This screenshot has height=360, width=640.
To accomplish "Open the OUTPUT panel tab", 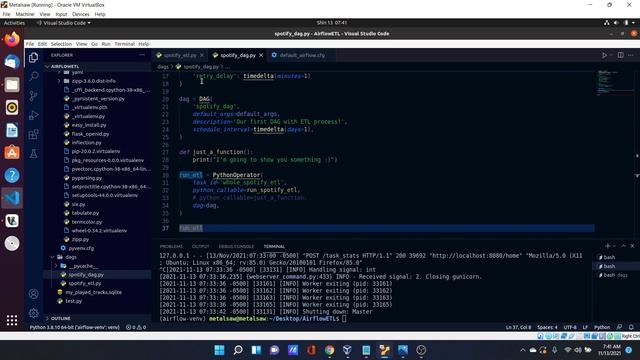I will 200,246.
